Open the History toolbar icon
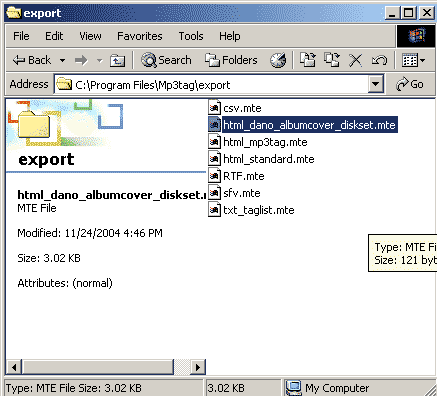437x396 pixels. coord(278,60)
